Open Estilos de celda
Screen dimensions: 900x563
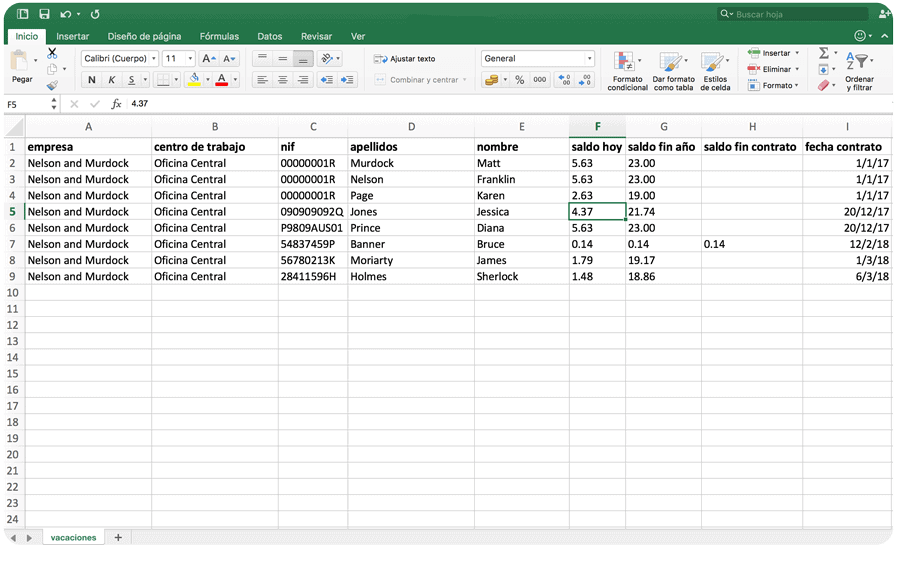pyautogui.click(x=715, y=71)
